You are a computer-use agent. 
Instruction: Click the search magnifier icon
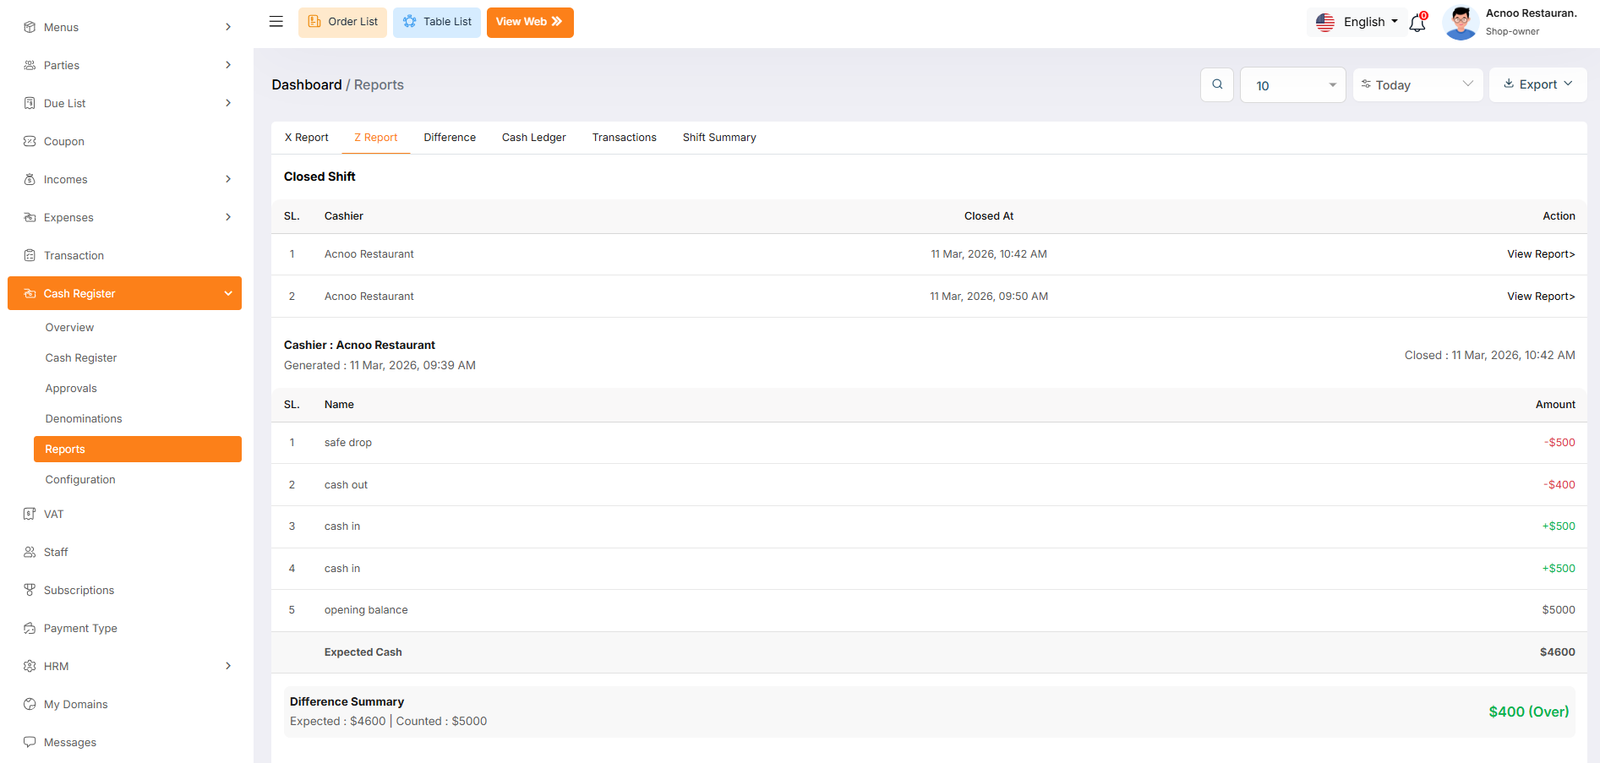pos(1217,85)
